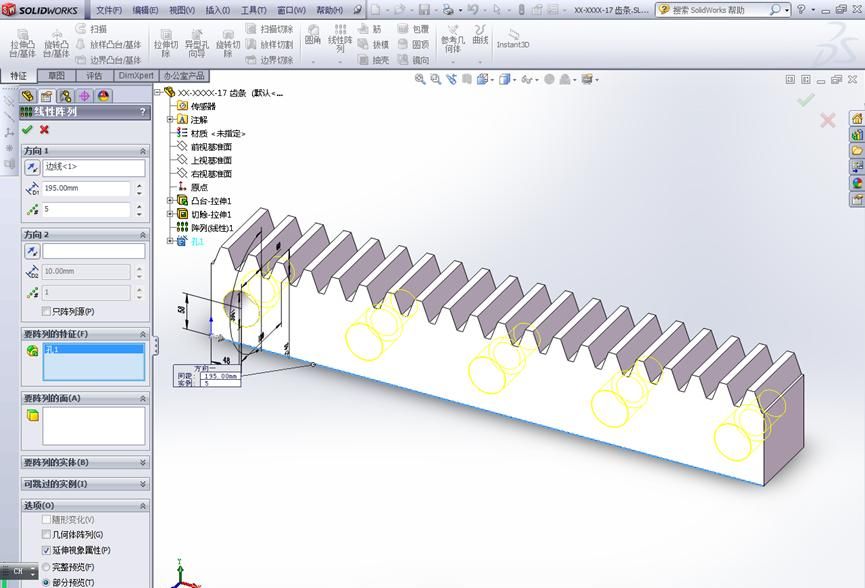Select the Fillet (圆角) tool
Screen dimensions: 865x588
pyautogui.click(x=313, y=38)
